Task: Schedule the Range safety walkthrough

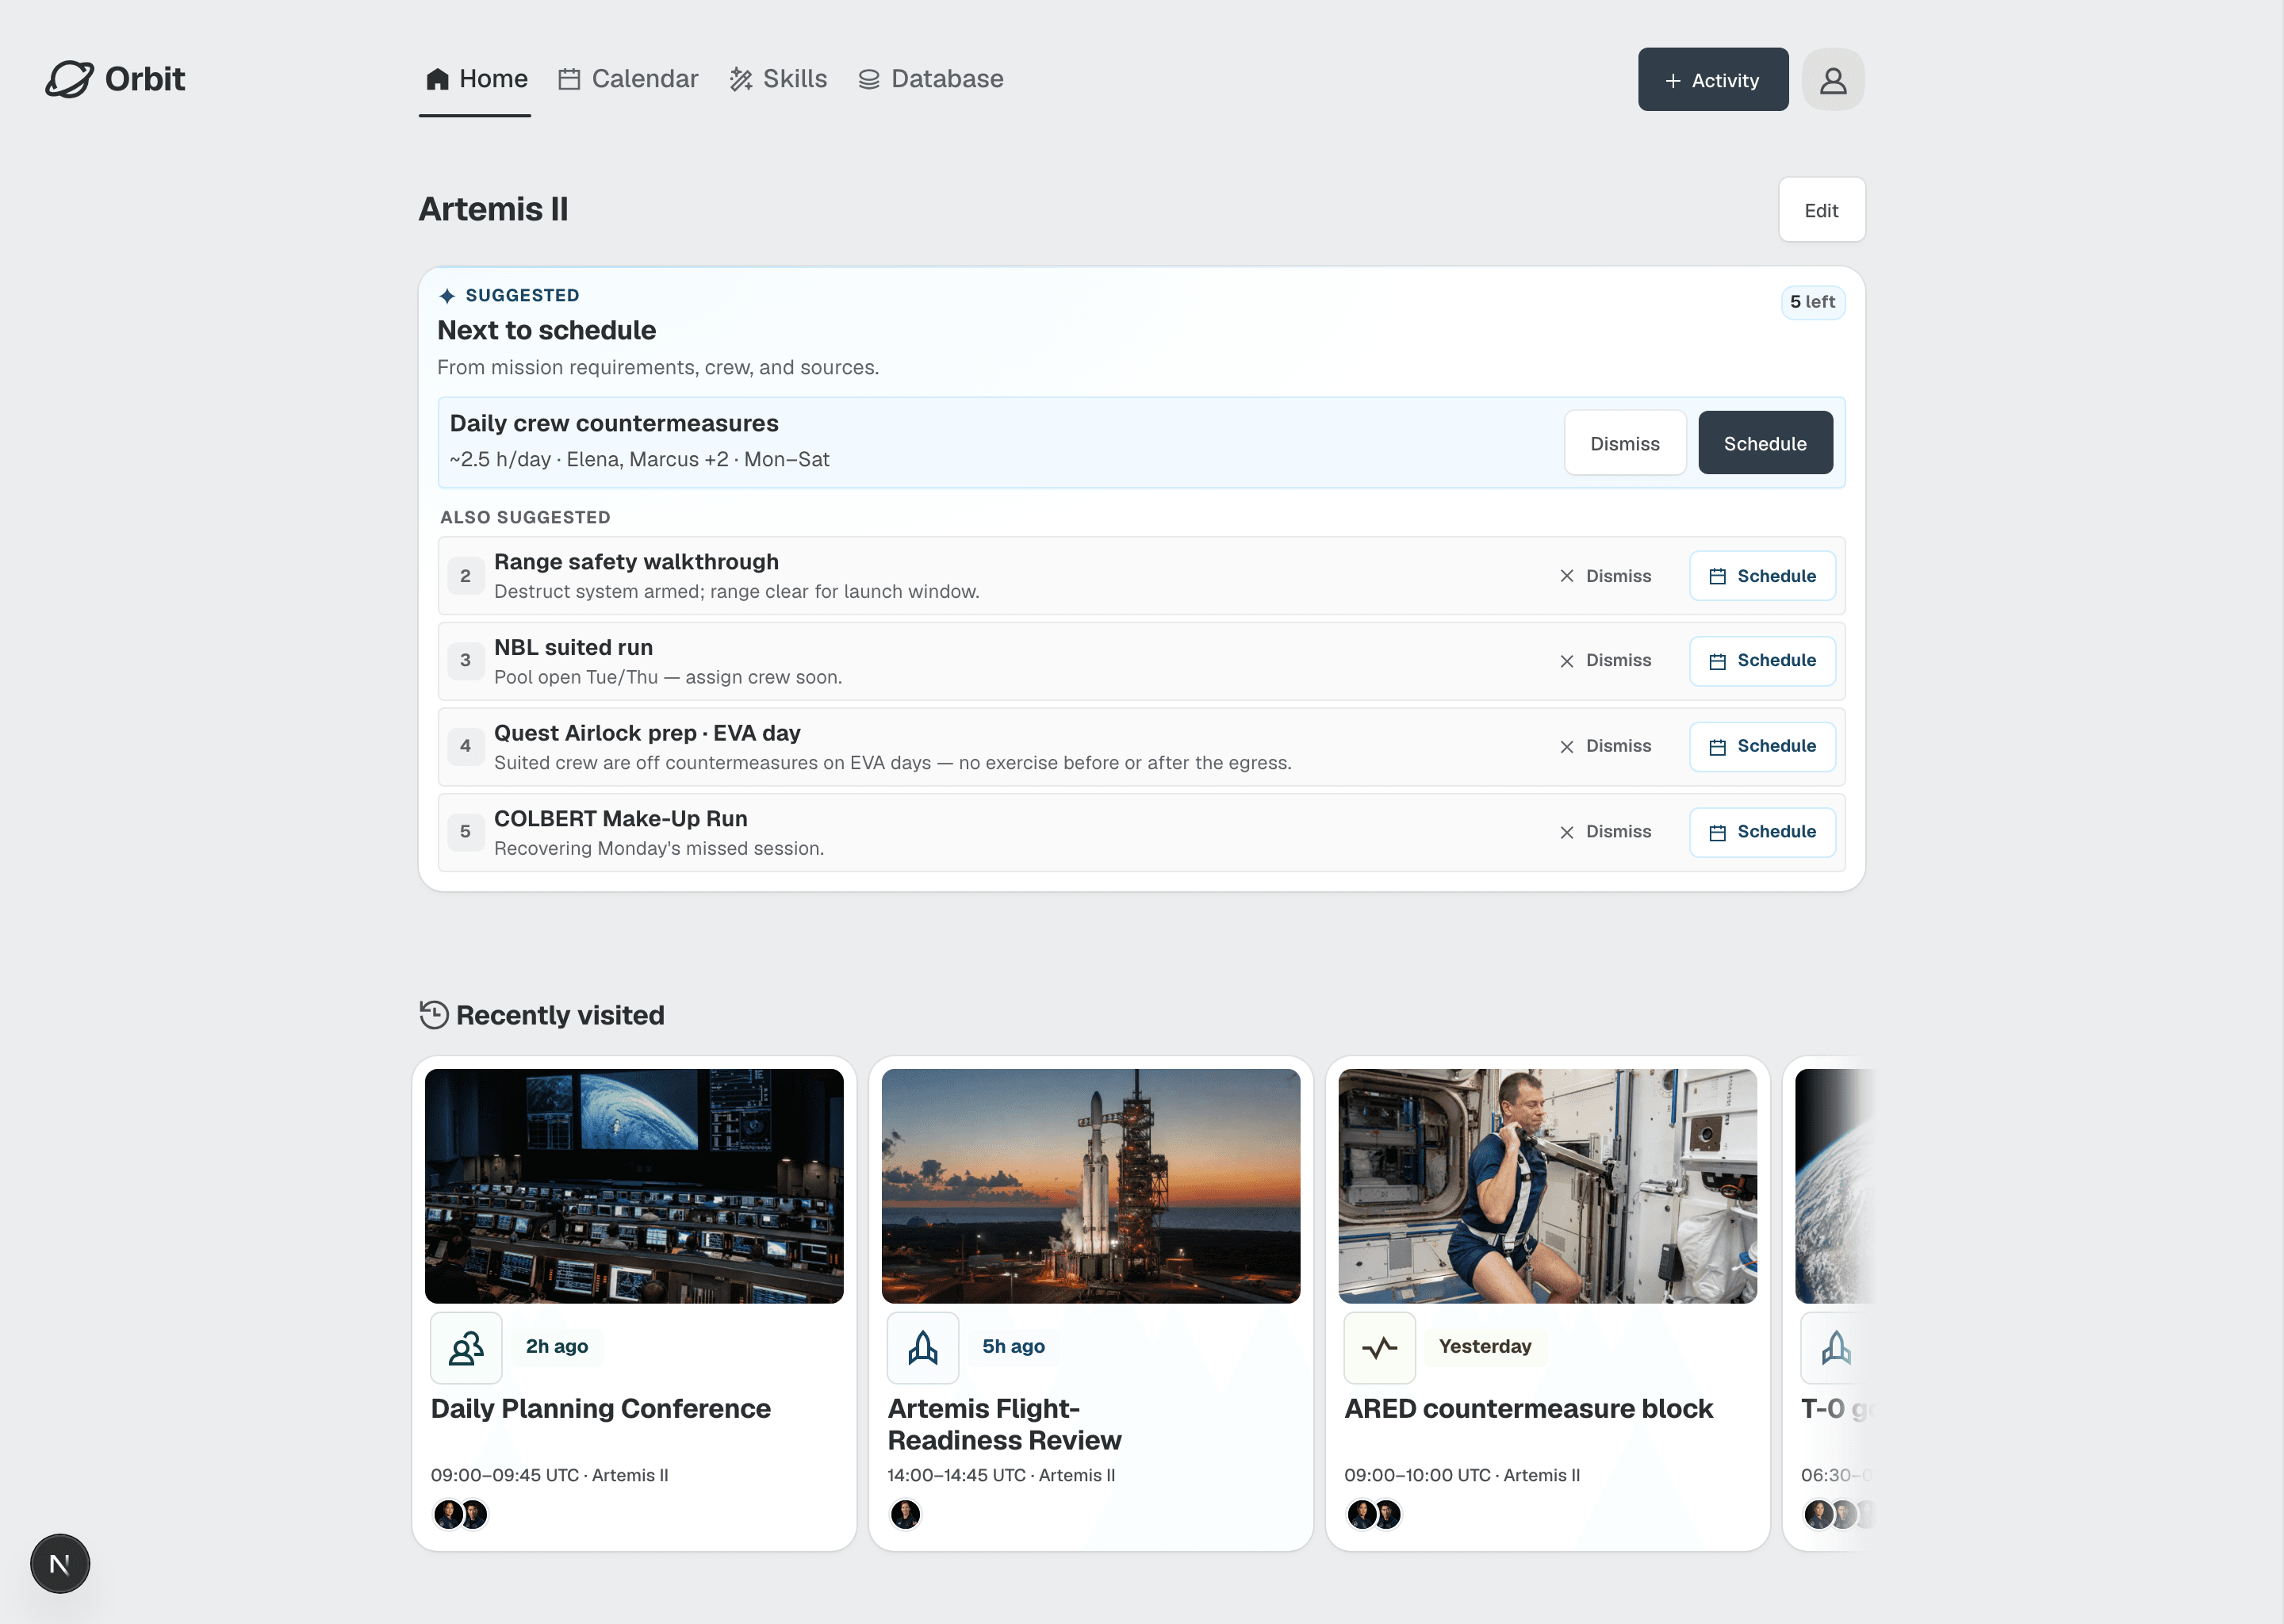Action: point(1761,576)
